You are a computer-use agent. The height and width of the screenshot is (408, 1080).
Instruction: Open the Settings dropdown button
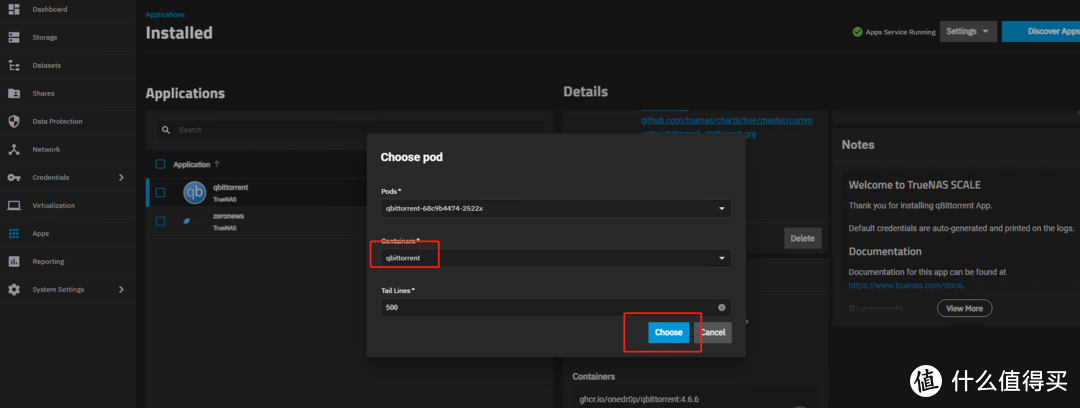click(x=968, y=32)
